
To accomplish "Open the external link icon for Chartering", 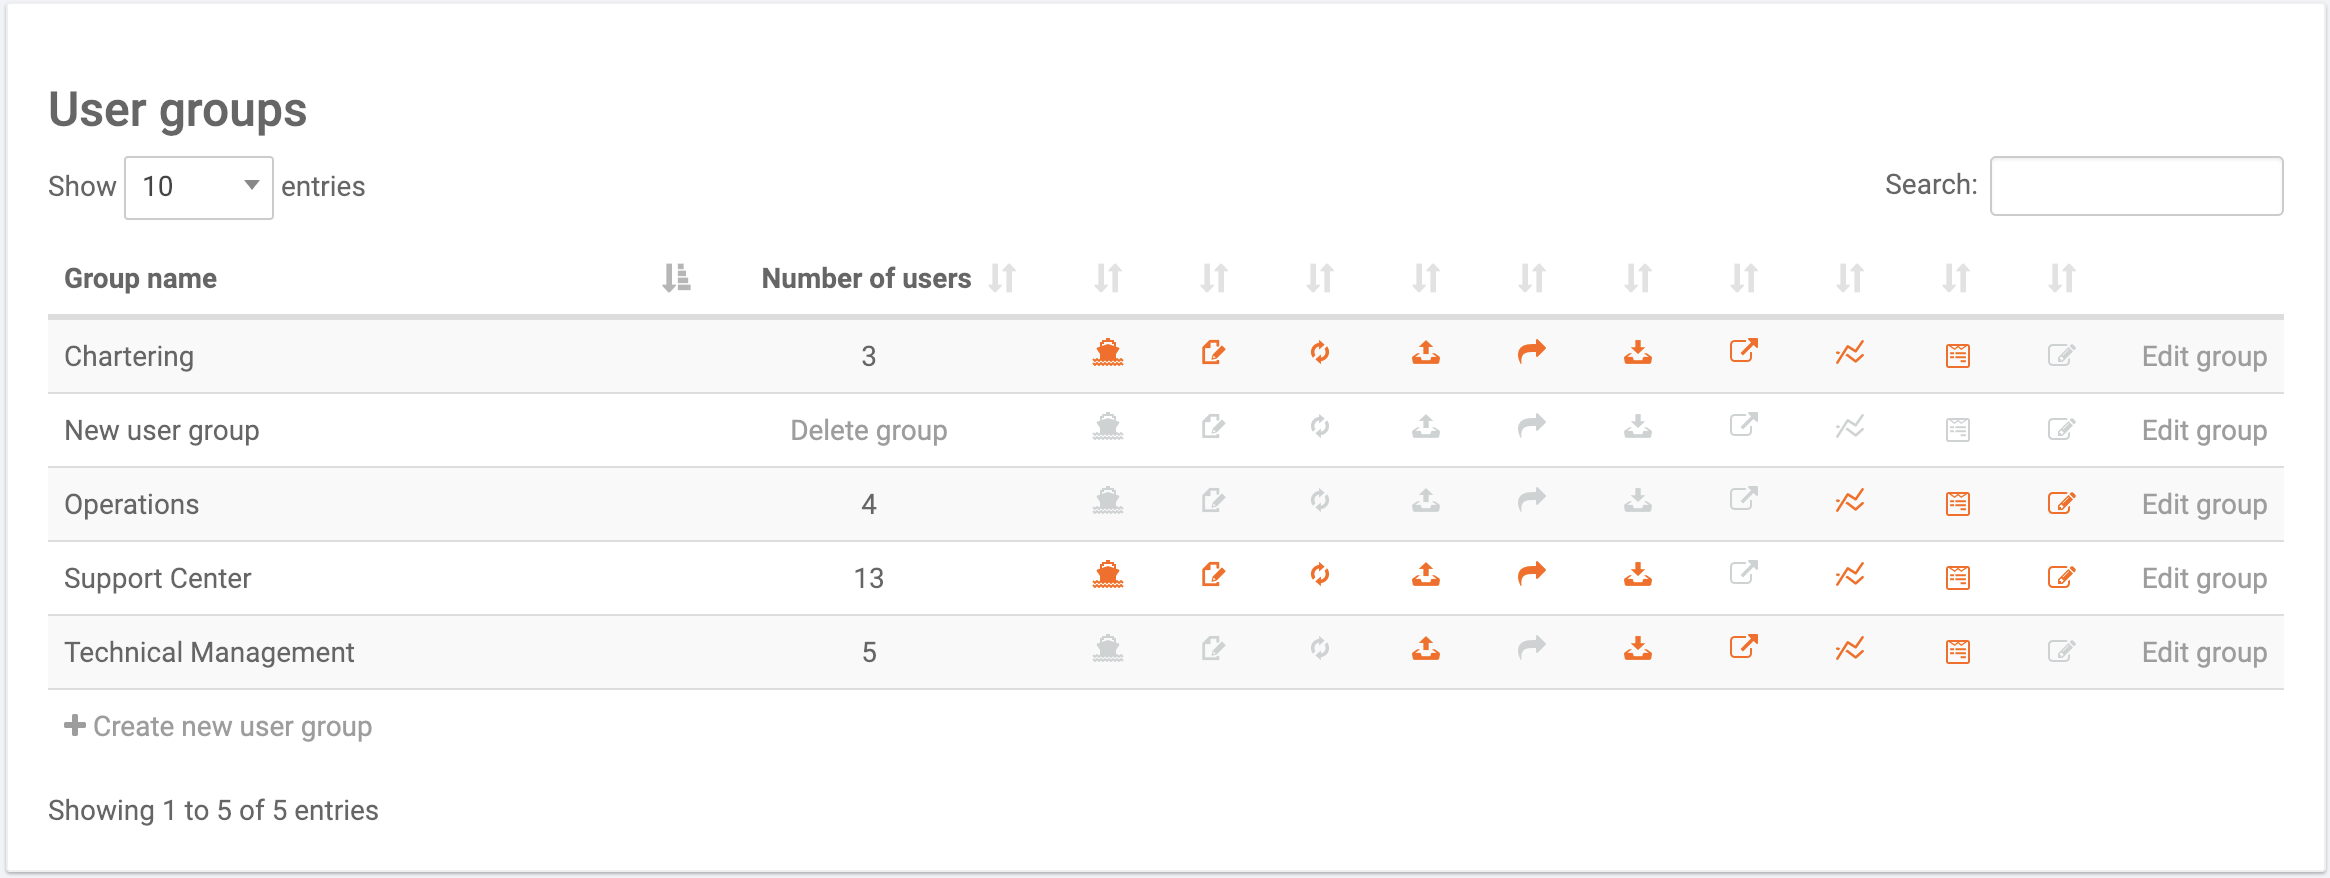I will point(1744,352).
